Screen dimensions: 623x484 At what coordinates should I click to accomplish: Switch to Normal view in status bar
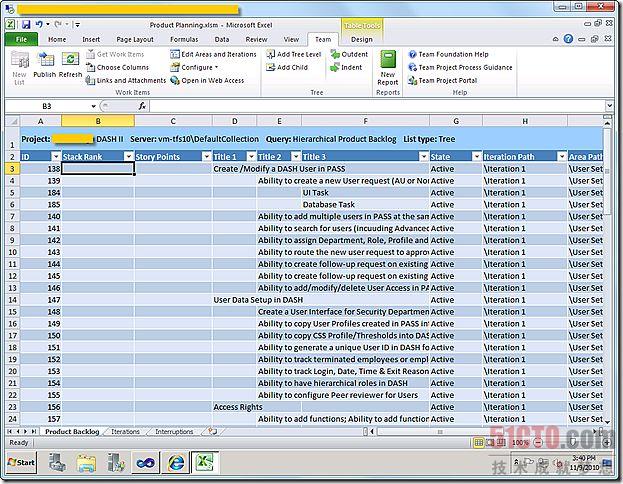point(479,442)
